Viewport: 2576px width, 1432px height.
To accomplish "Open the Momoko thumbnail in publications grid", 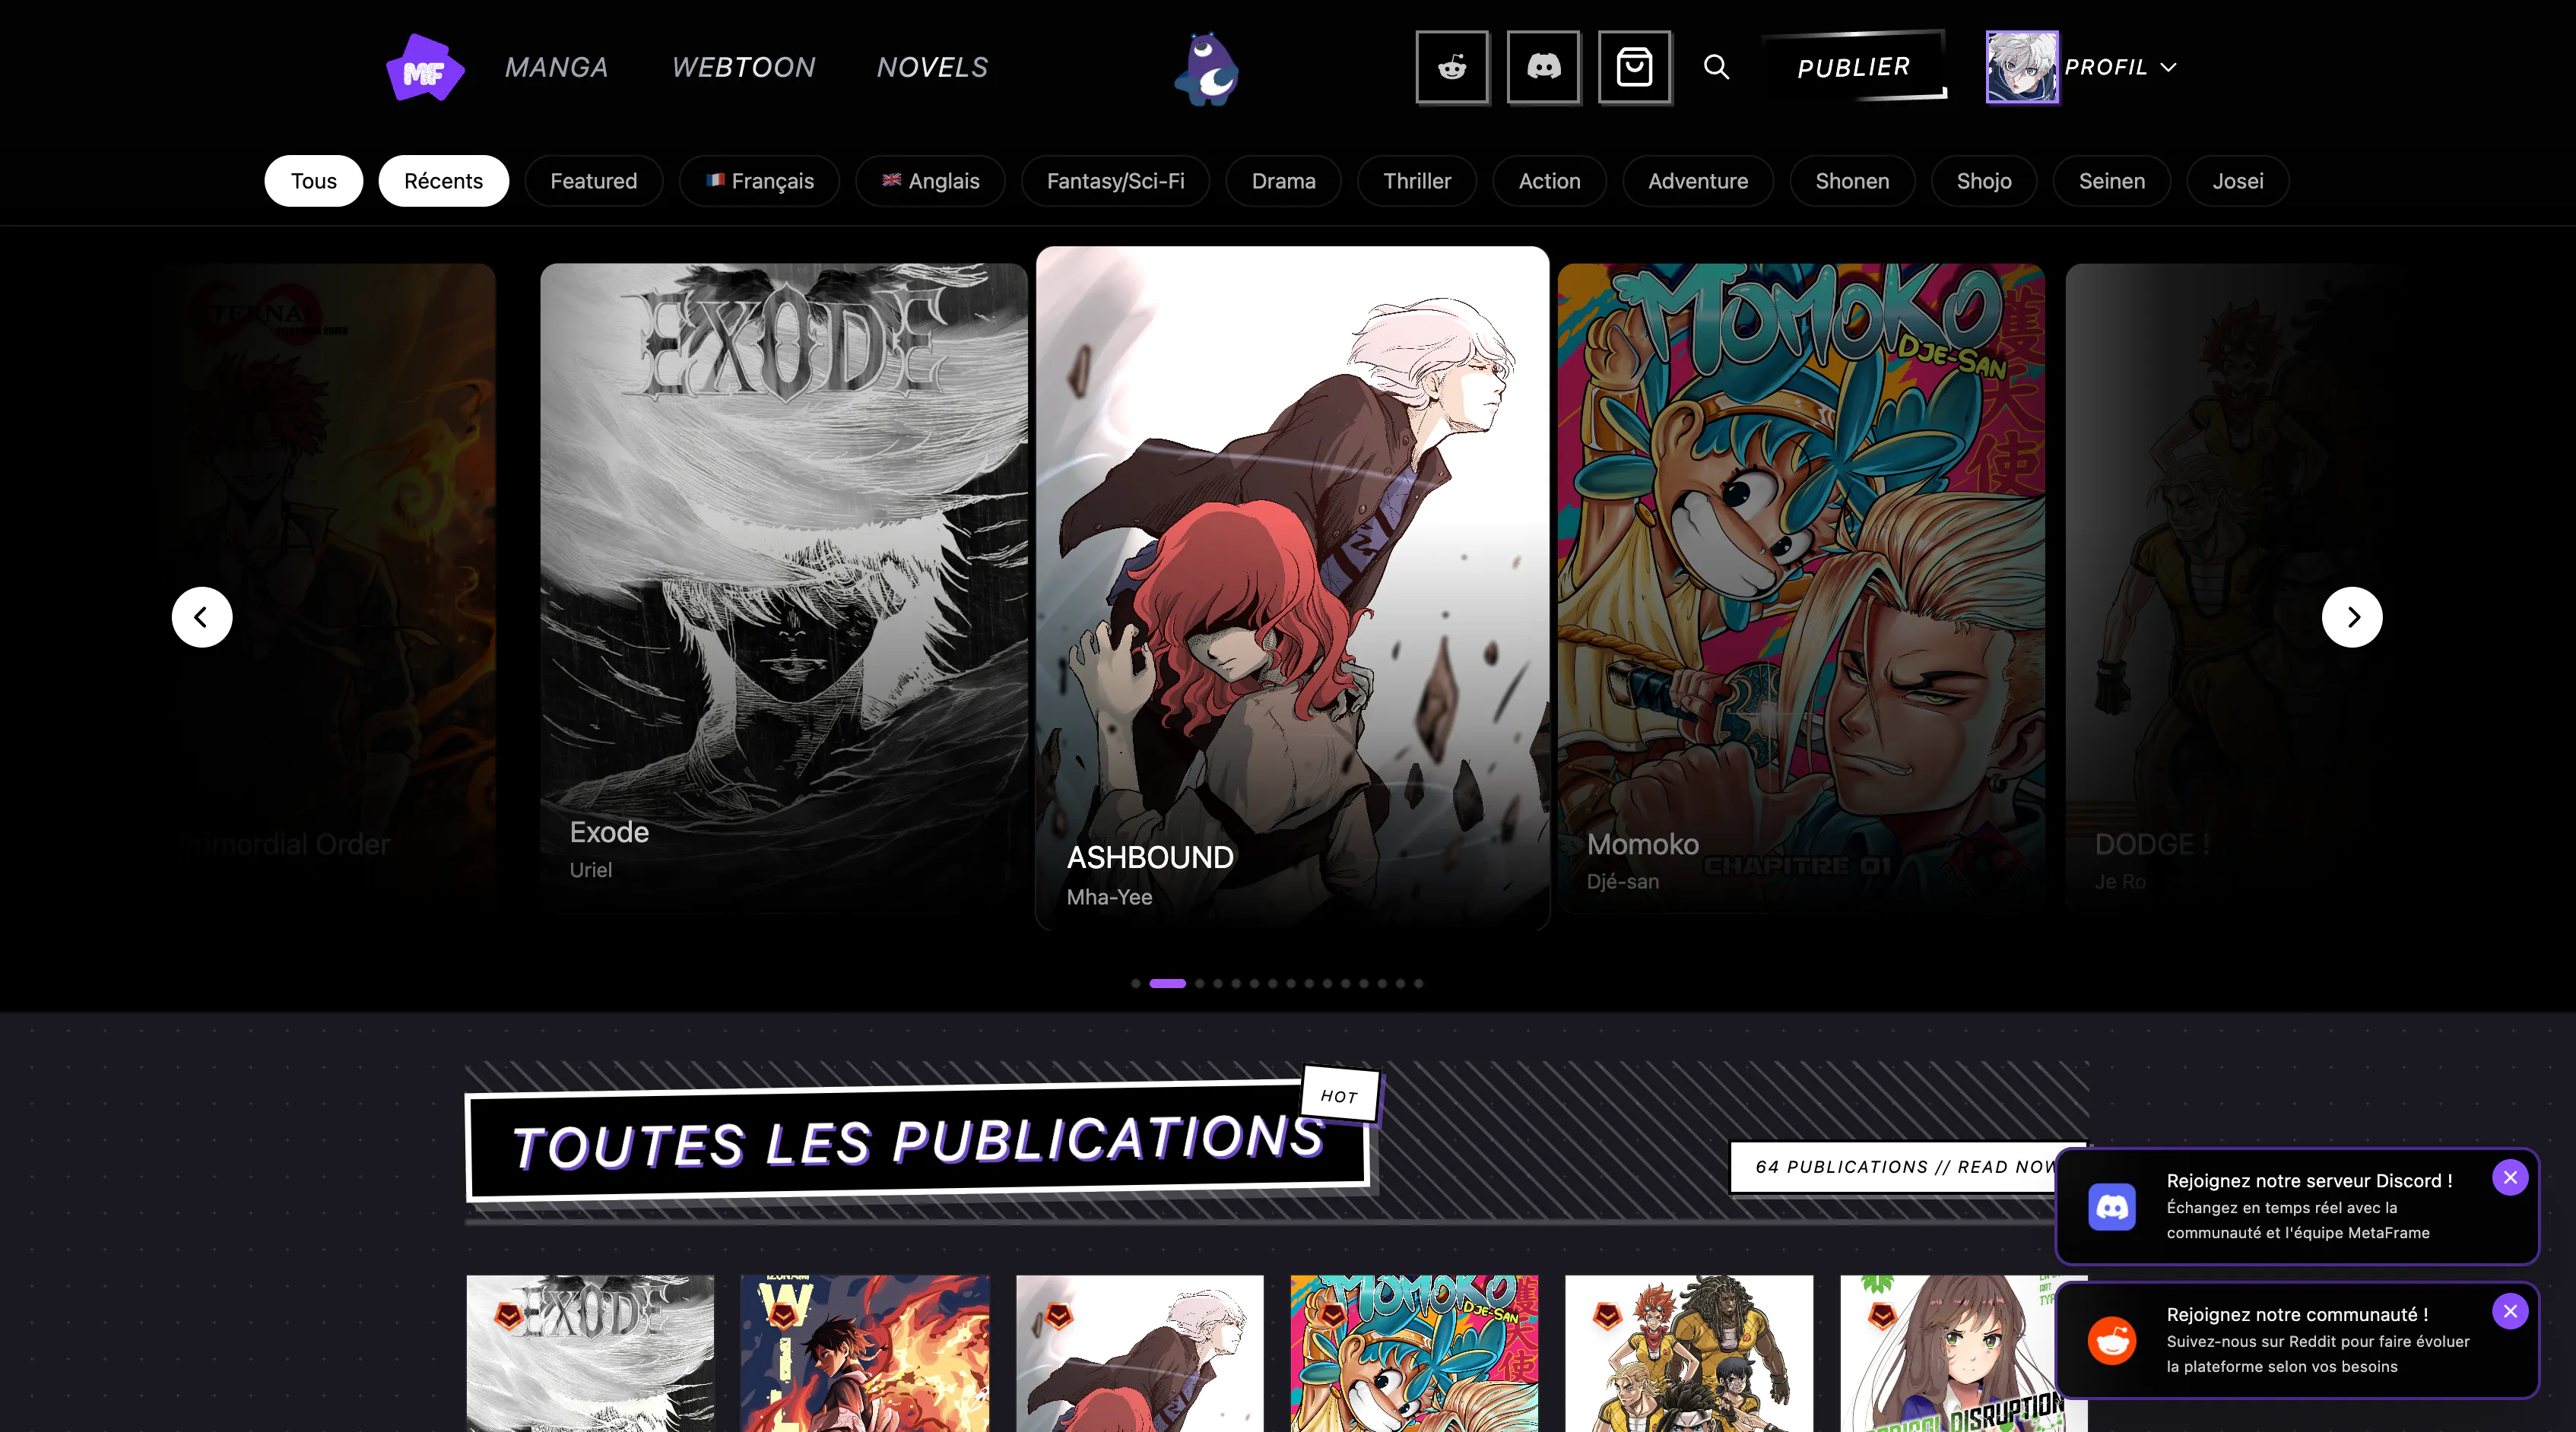I will (x=1414, y=1354).
